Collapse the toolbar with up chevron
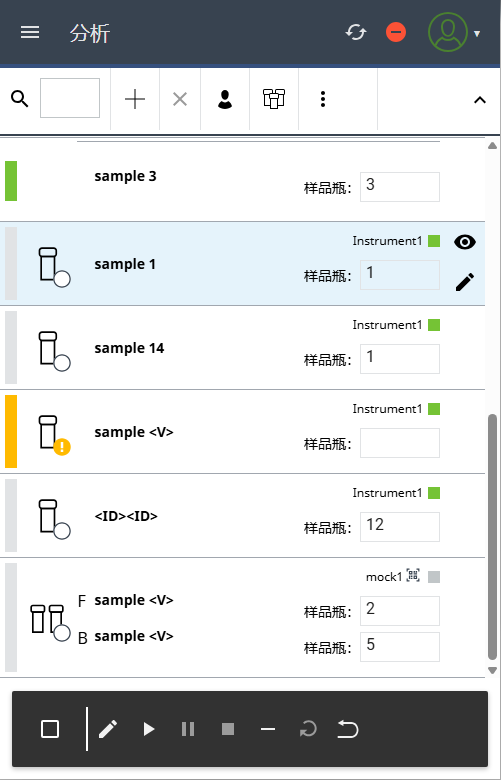 [480, 100]
